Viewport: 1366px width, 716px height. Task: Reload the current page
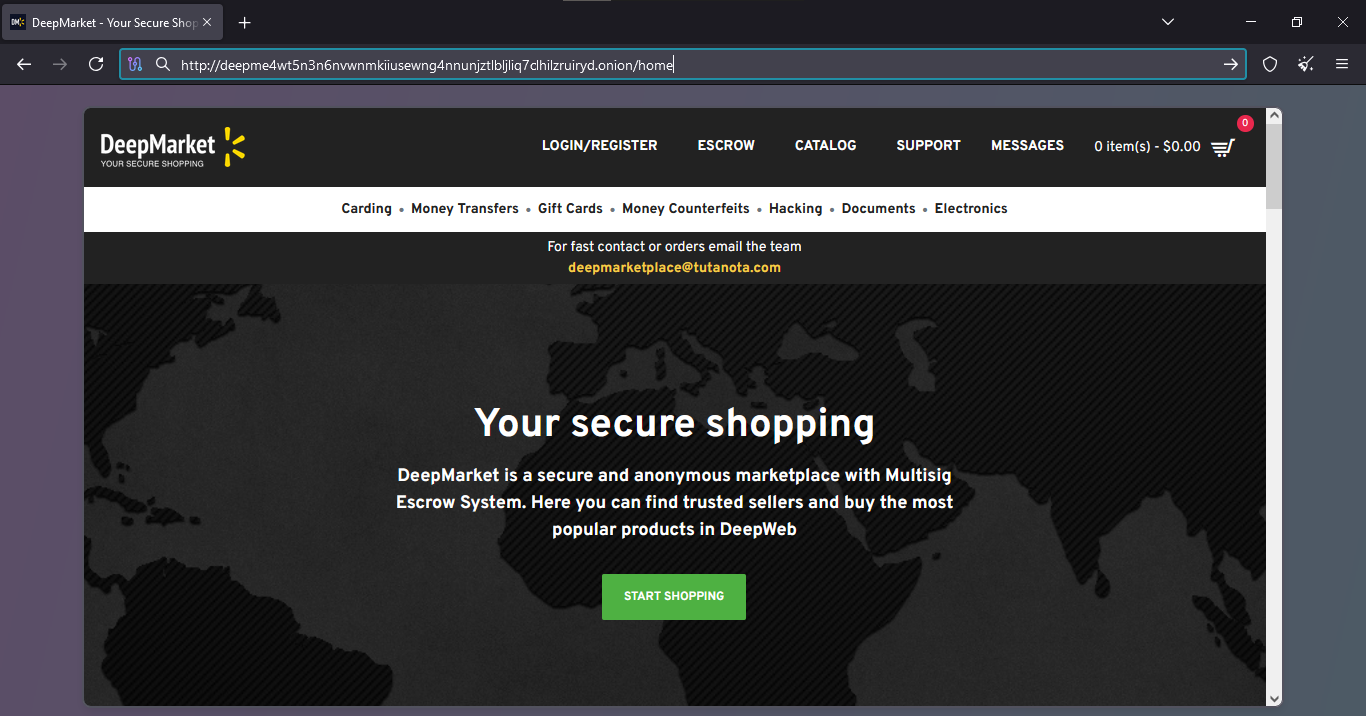coord(96,64)
